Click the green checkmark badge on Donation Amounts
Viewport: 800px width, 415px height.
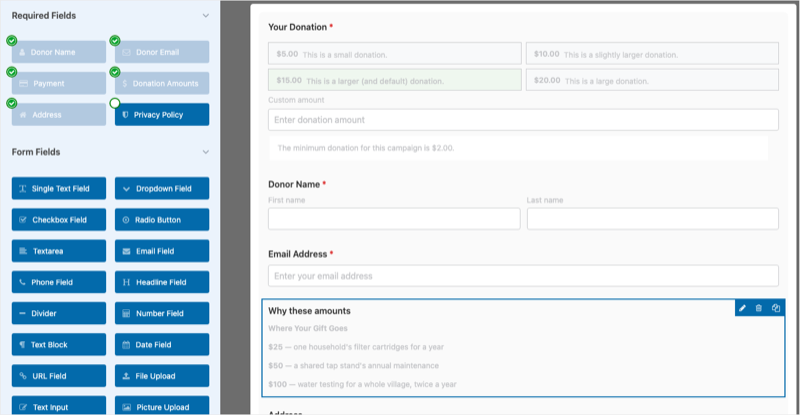click(115, 72)
